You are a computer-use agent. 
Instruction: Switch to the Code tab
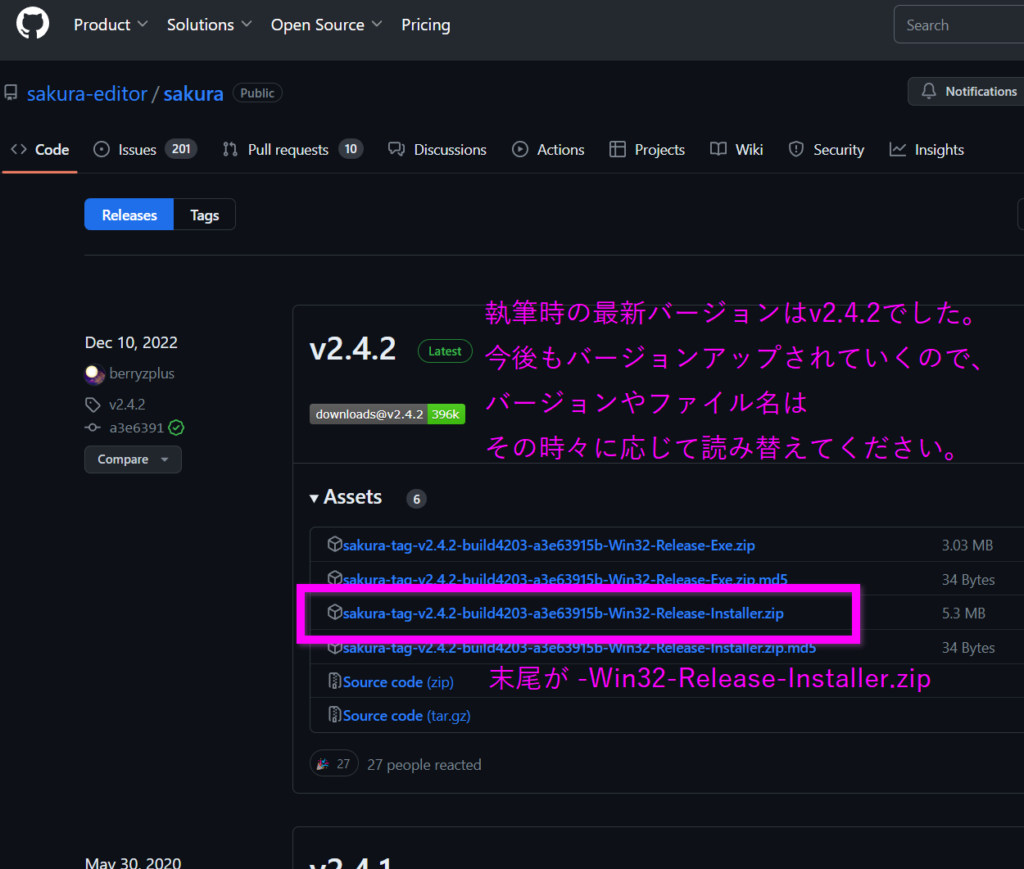click(40, 150)
